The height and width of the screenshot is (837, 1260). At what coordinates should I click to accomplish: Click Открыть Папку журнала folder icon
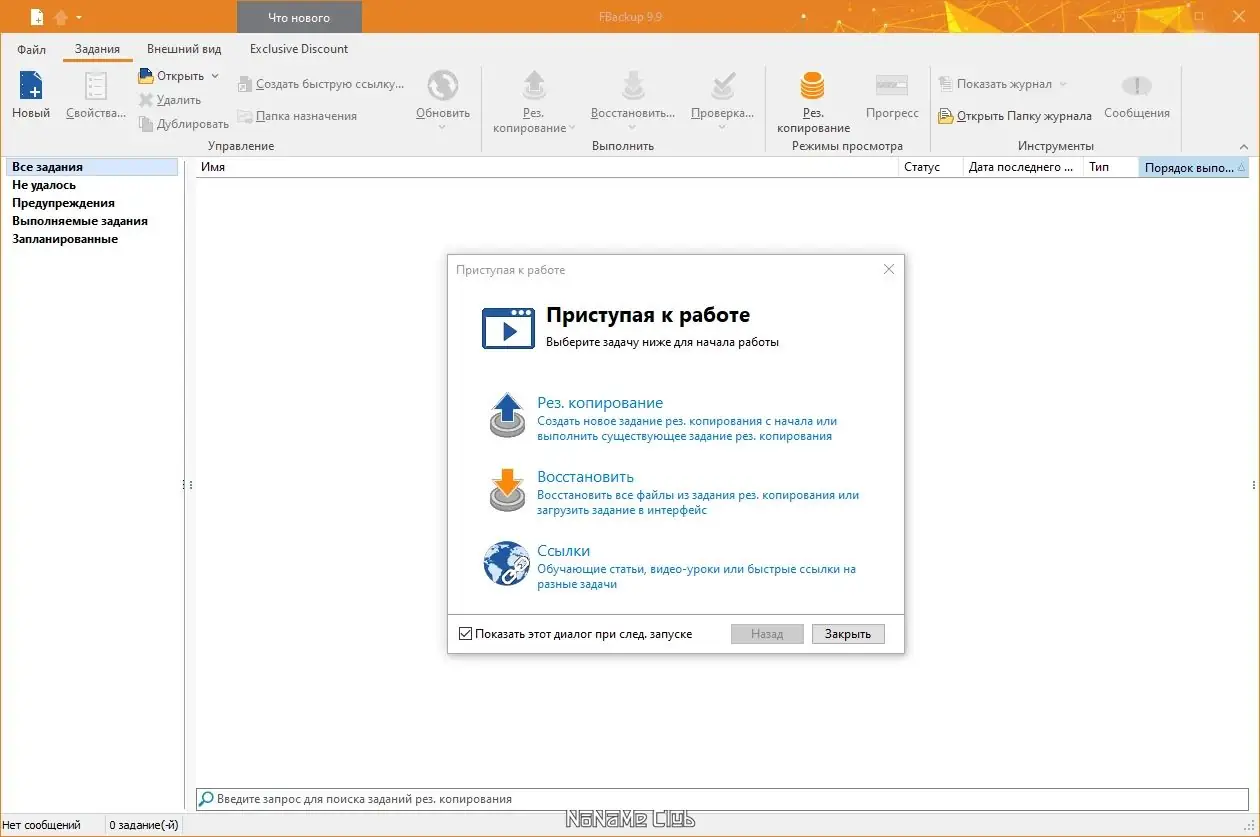[946, 116]
